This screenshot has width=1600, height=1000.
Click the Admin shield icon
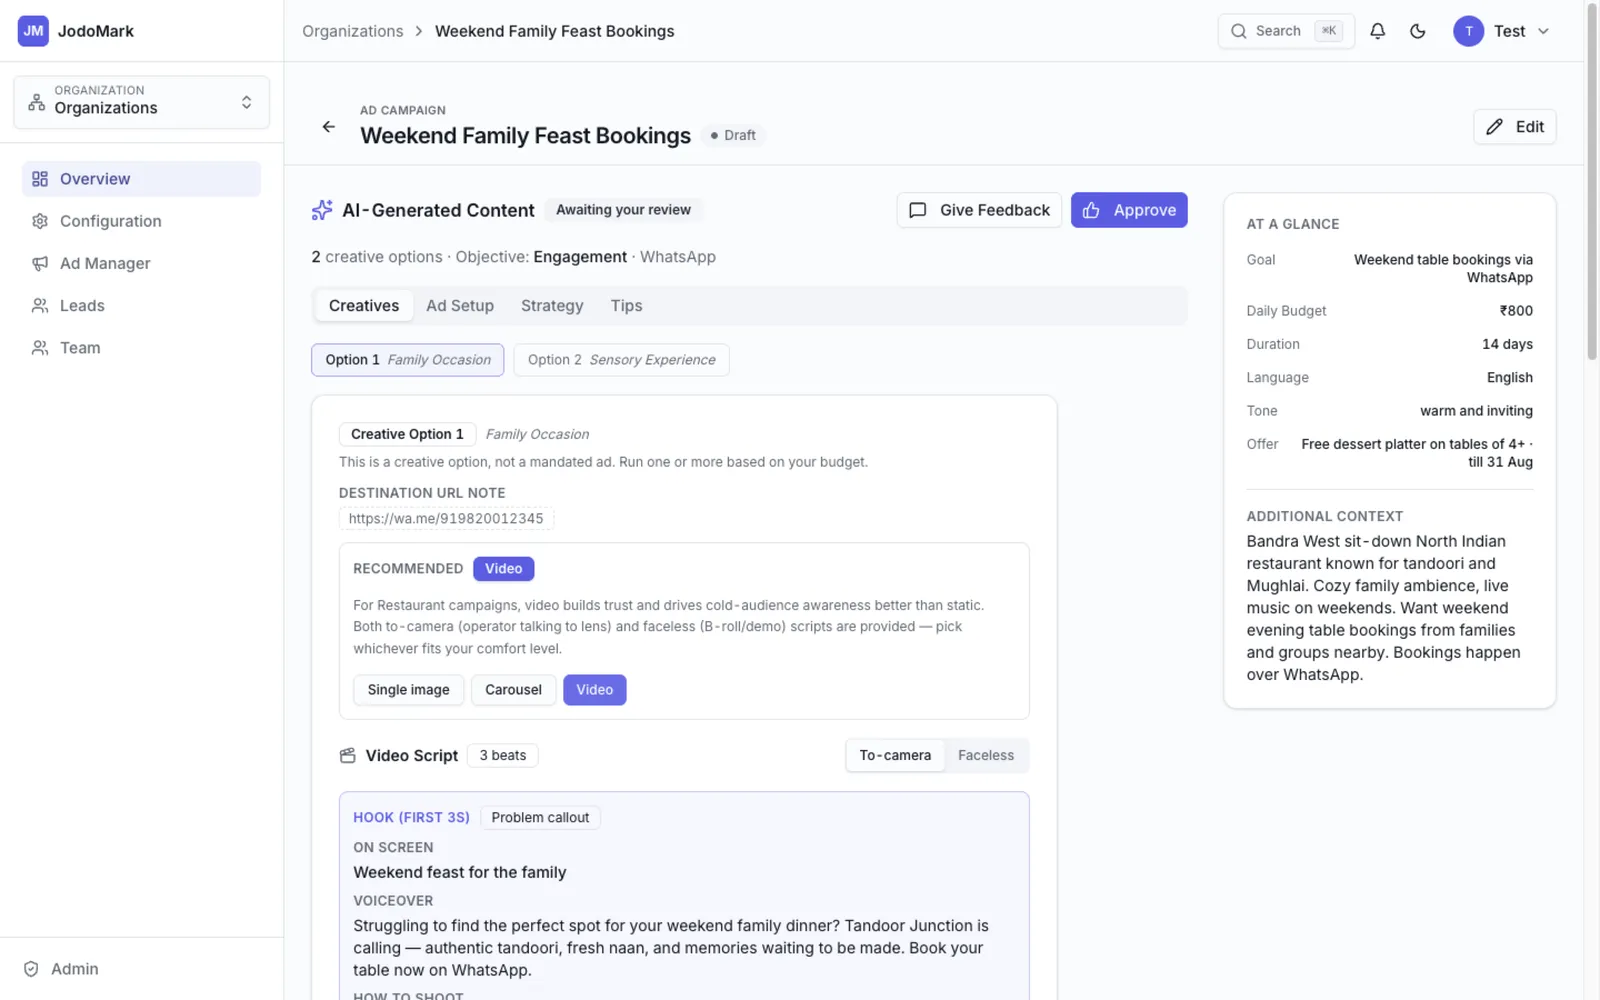[31, 969]
